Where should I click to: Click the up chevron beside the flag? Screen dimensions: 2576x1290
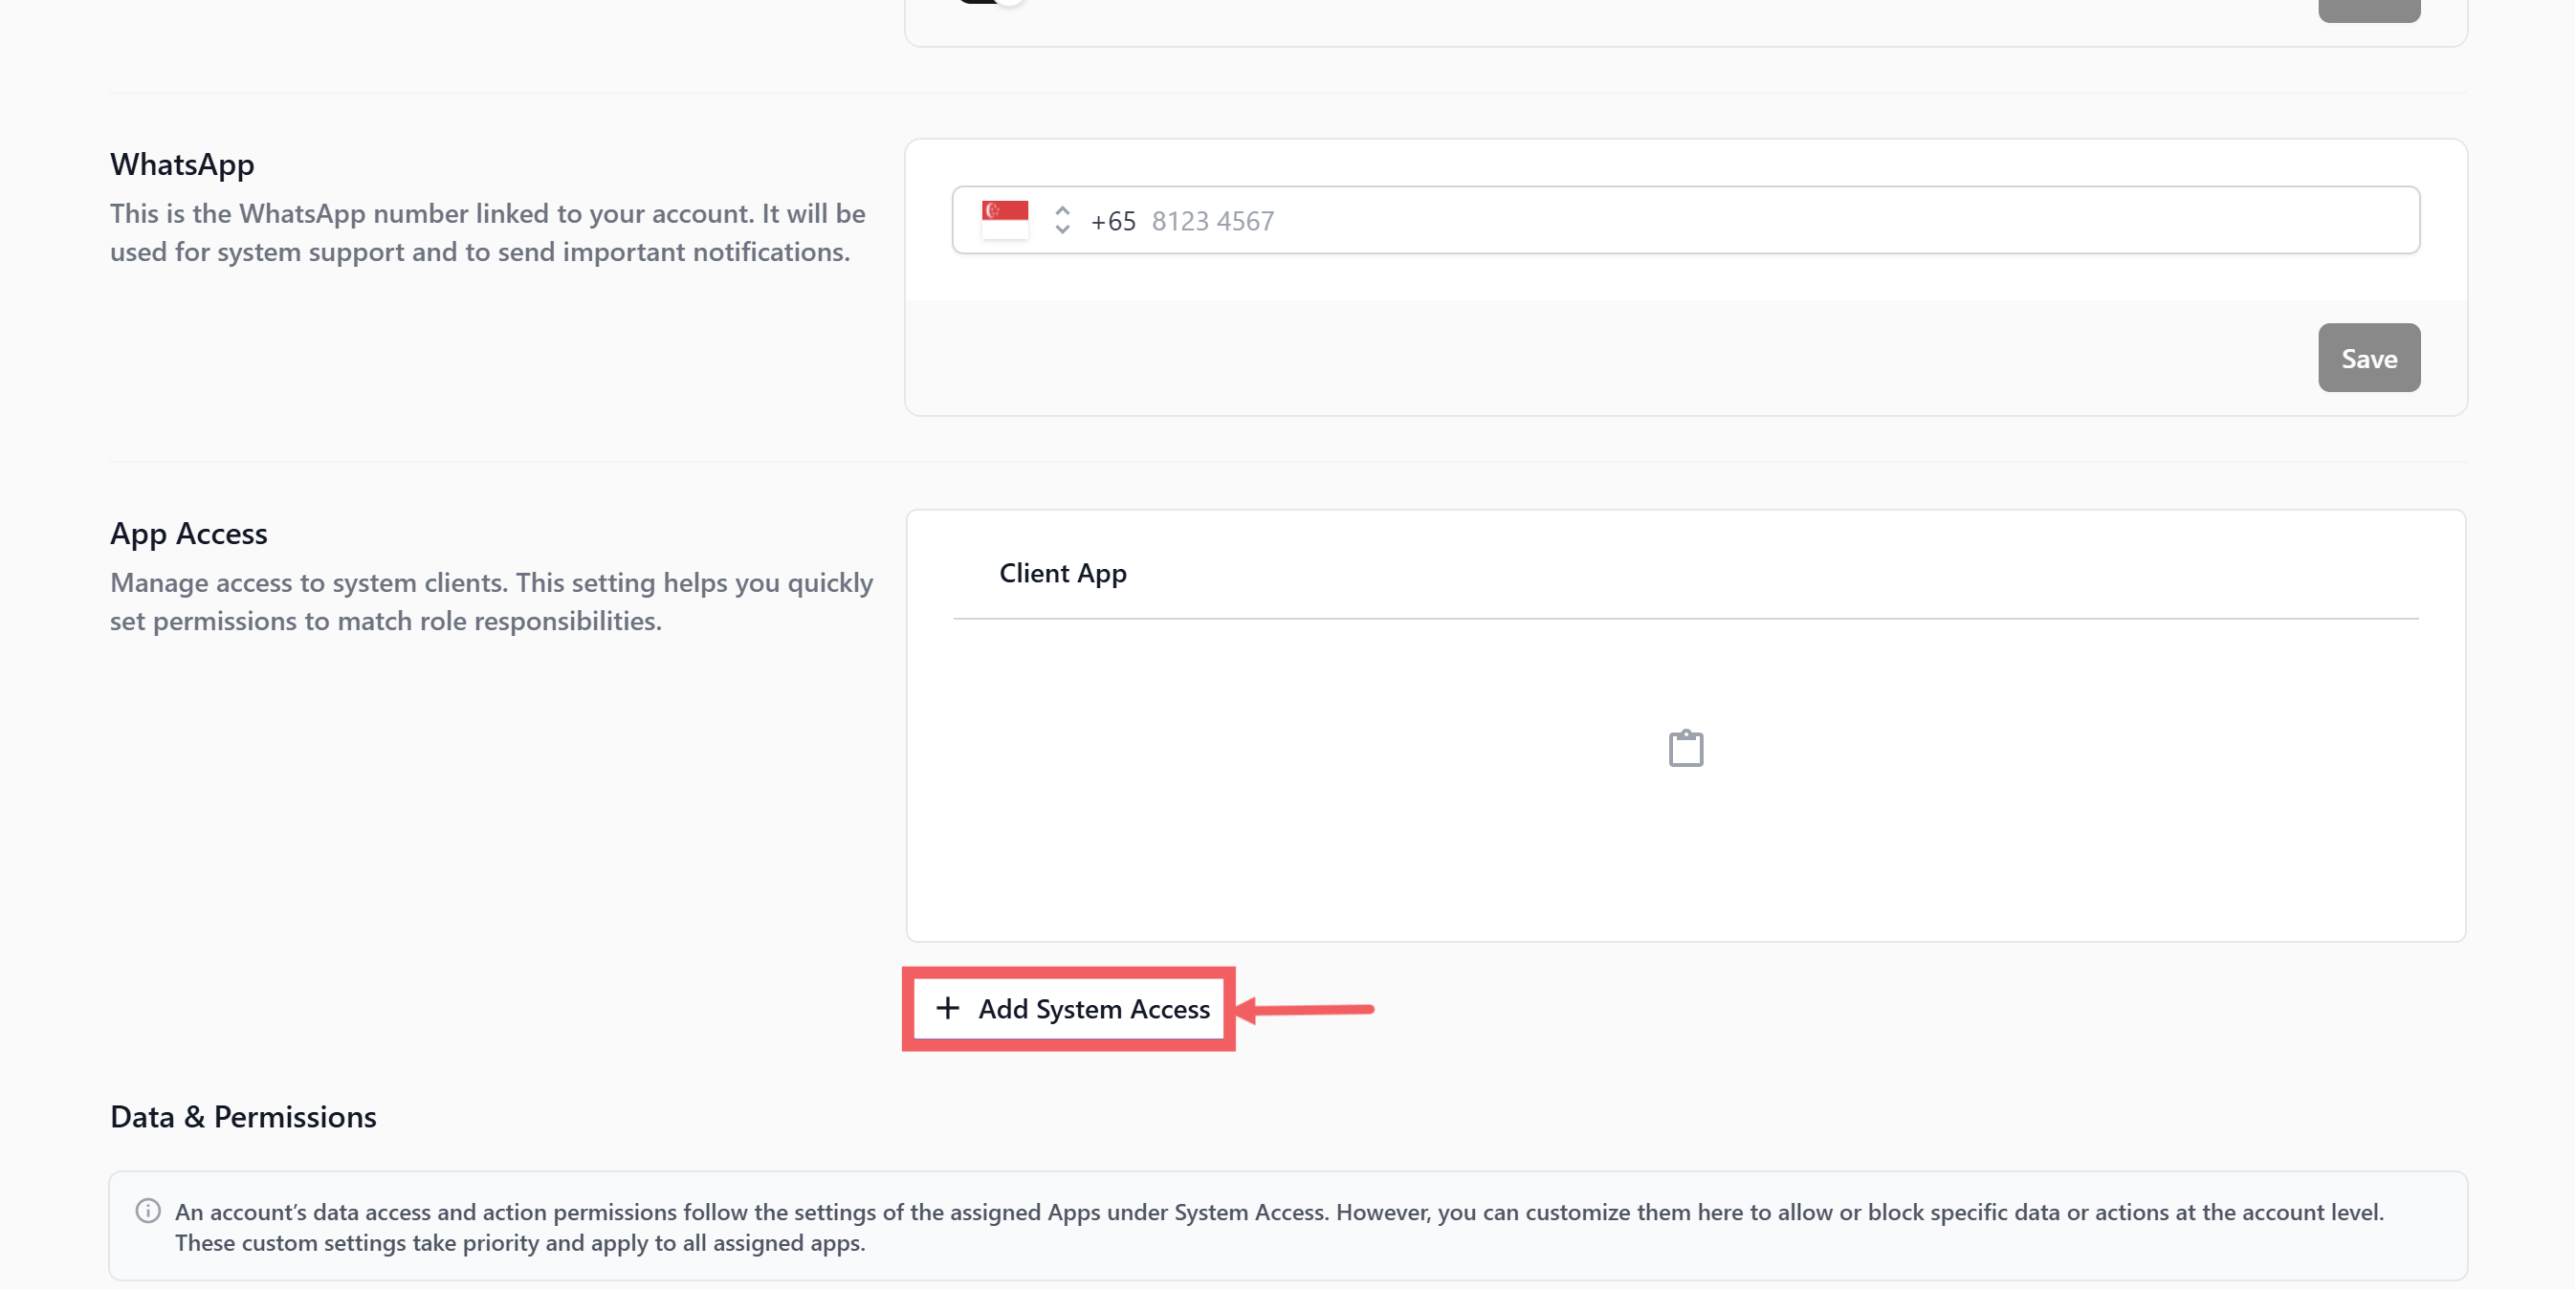point(1062,210)
